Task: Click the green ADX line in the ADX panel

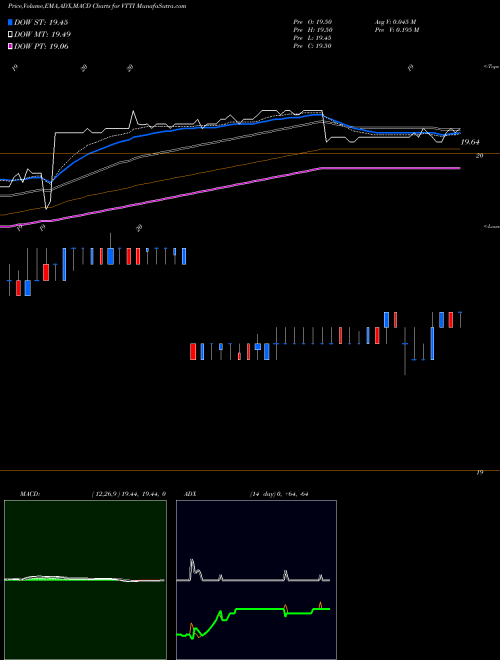Action: point(261,609)
